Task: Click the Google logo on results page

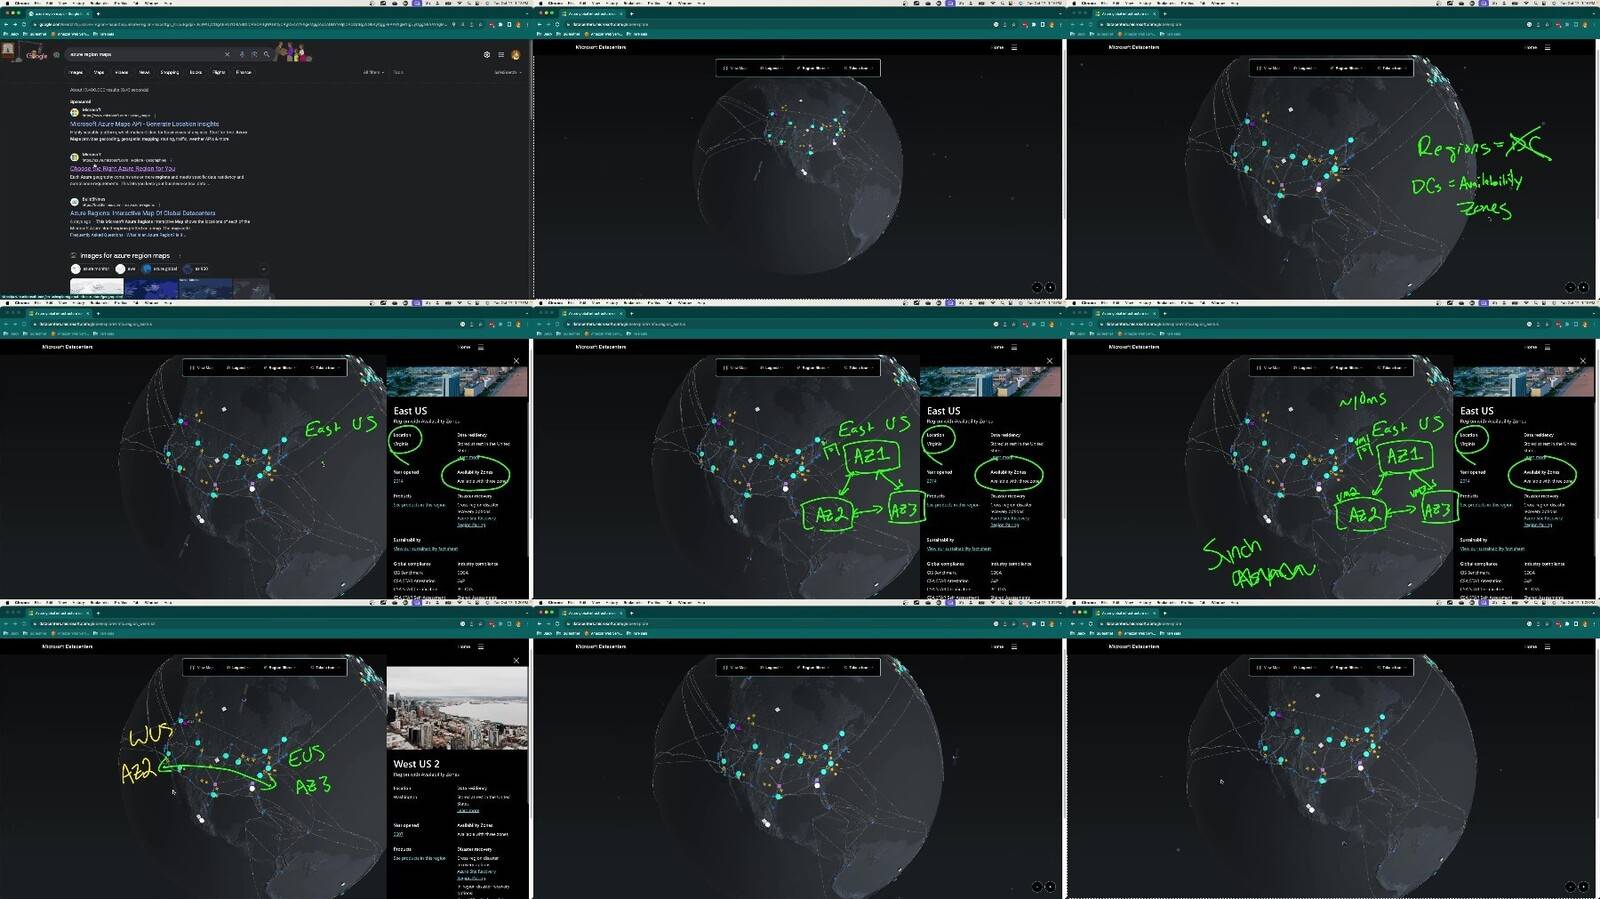Action: point(37,55)
